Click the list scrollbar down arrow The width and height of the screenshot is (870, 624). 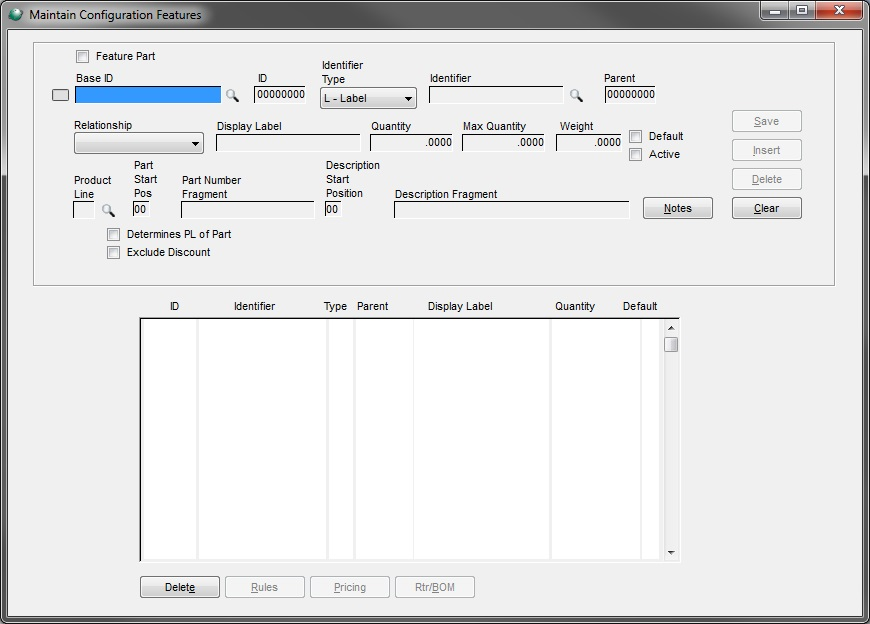click(x=671, y=552)
